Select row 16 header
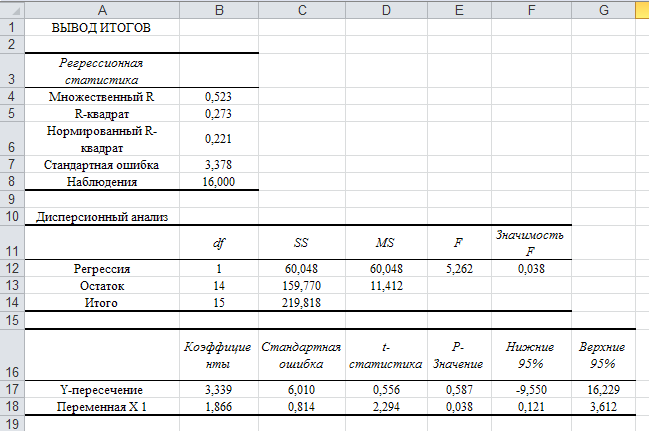The height and width of the screenshot is (431, 649). [x=12, y=355]
